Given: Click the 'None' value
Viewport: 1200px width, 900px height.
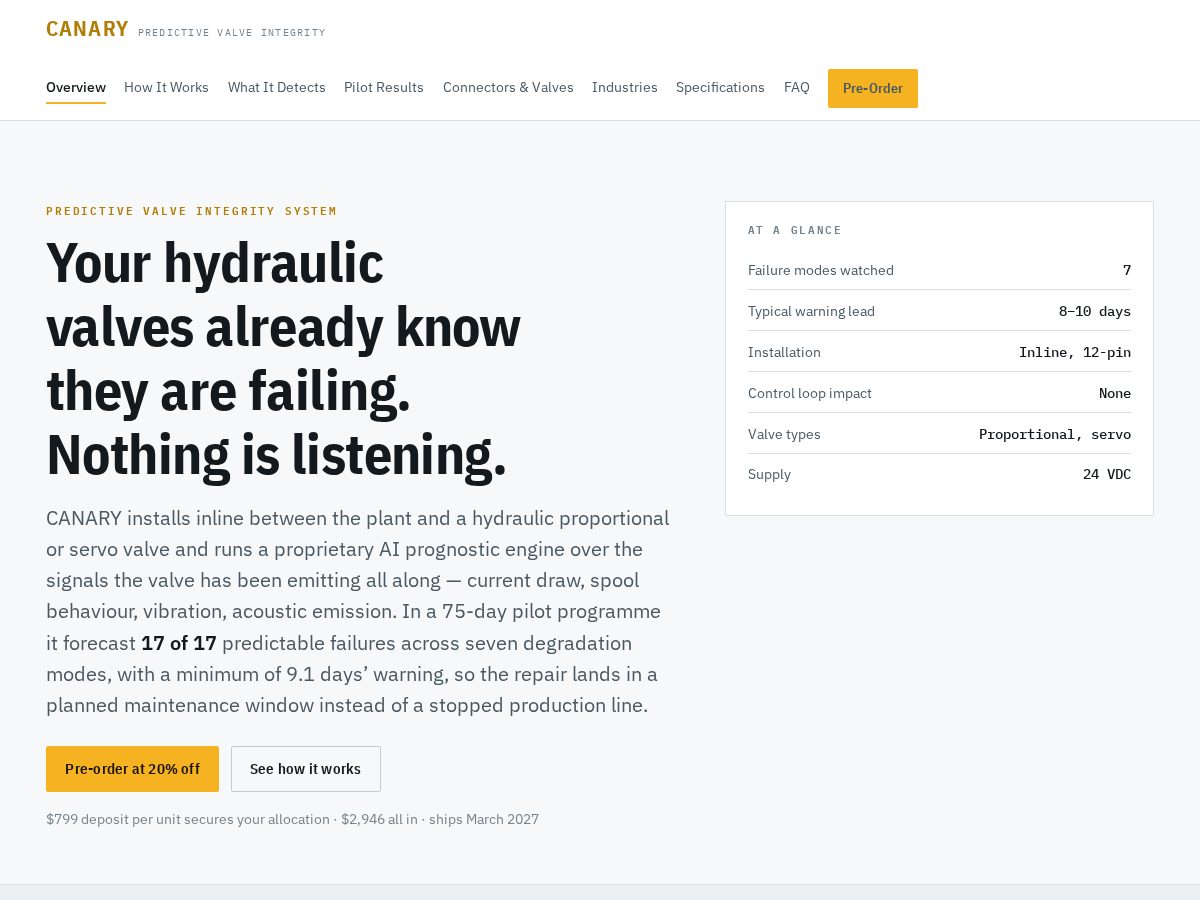Looking at the screenshot, I should point(1115,393).
